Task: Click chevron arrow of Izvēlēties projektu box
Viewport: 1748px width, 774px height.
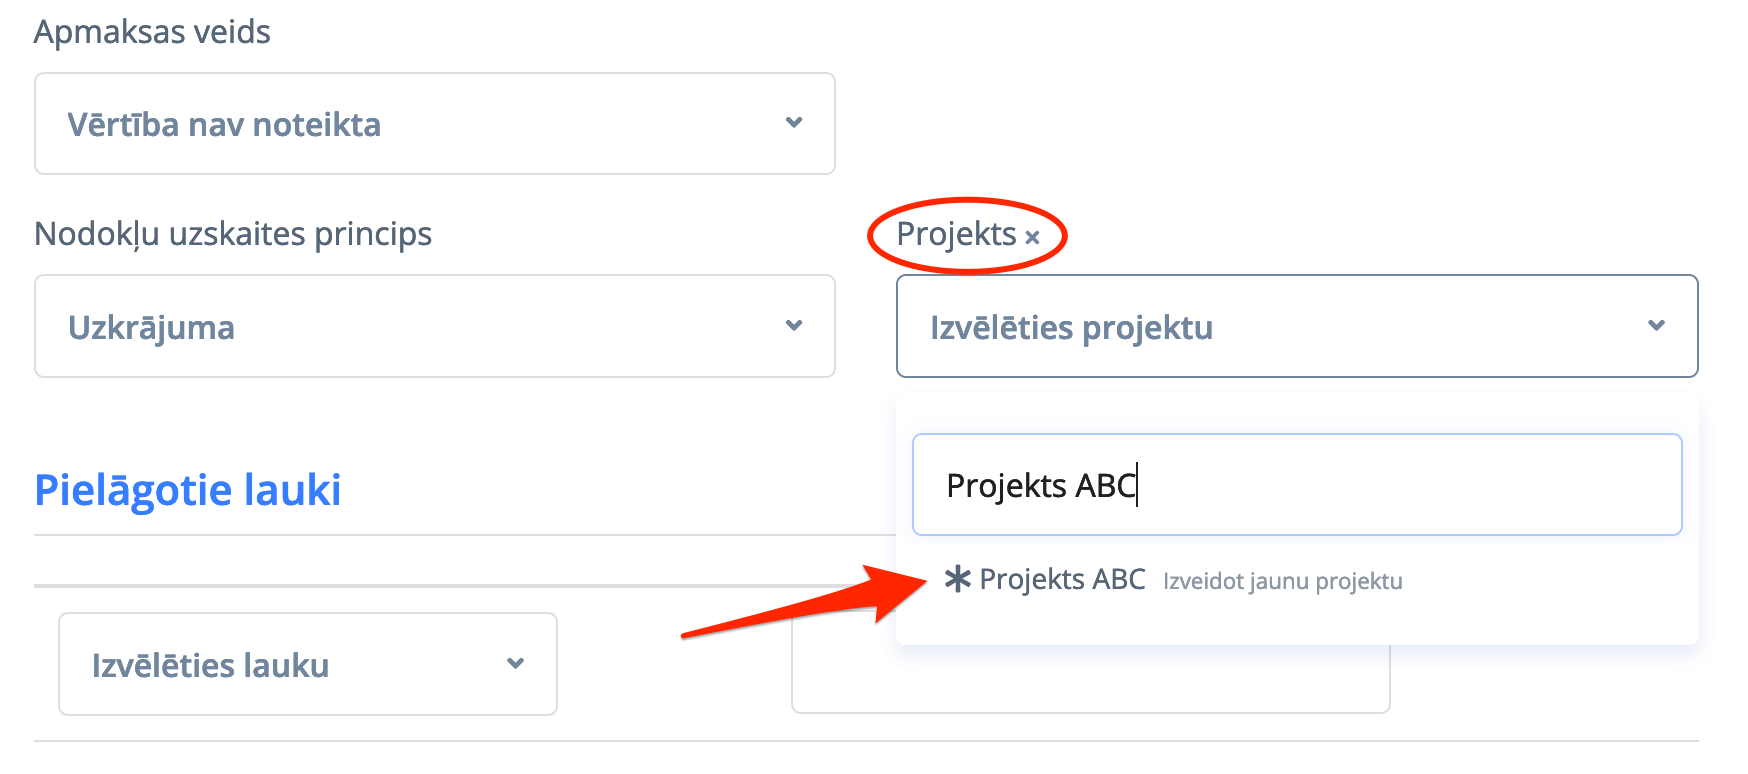Action: tap(1656, 326)
